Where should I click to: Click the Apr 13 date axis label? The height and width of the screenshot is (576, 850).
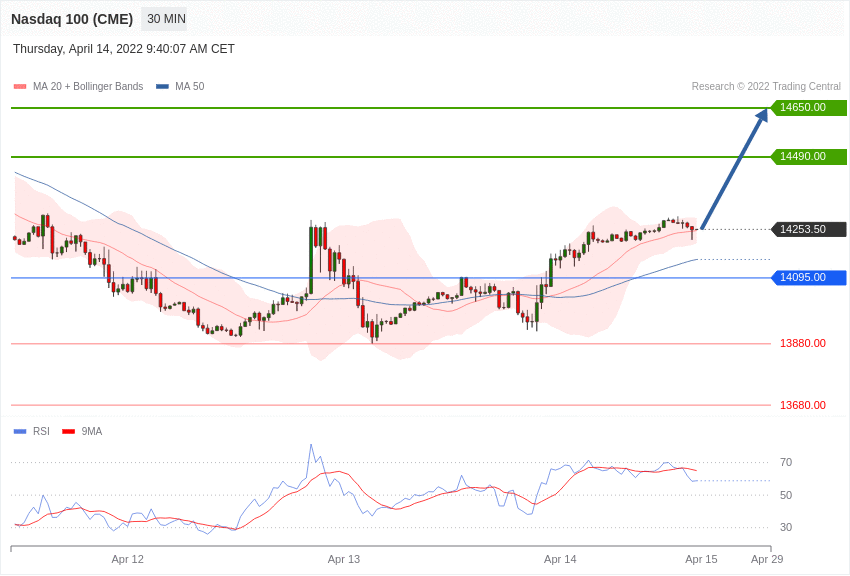click(344, 559)
